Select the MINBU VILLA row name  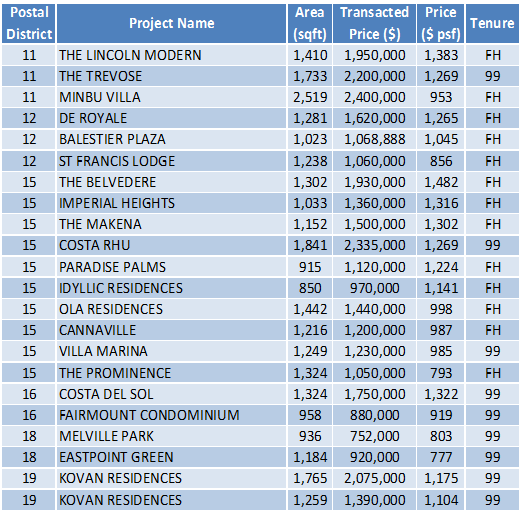pyautogui.click(x=100, y=97)
